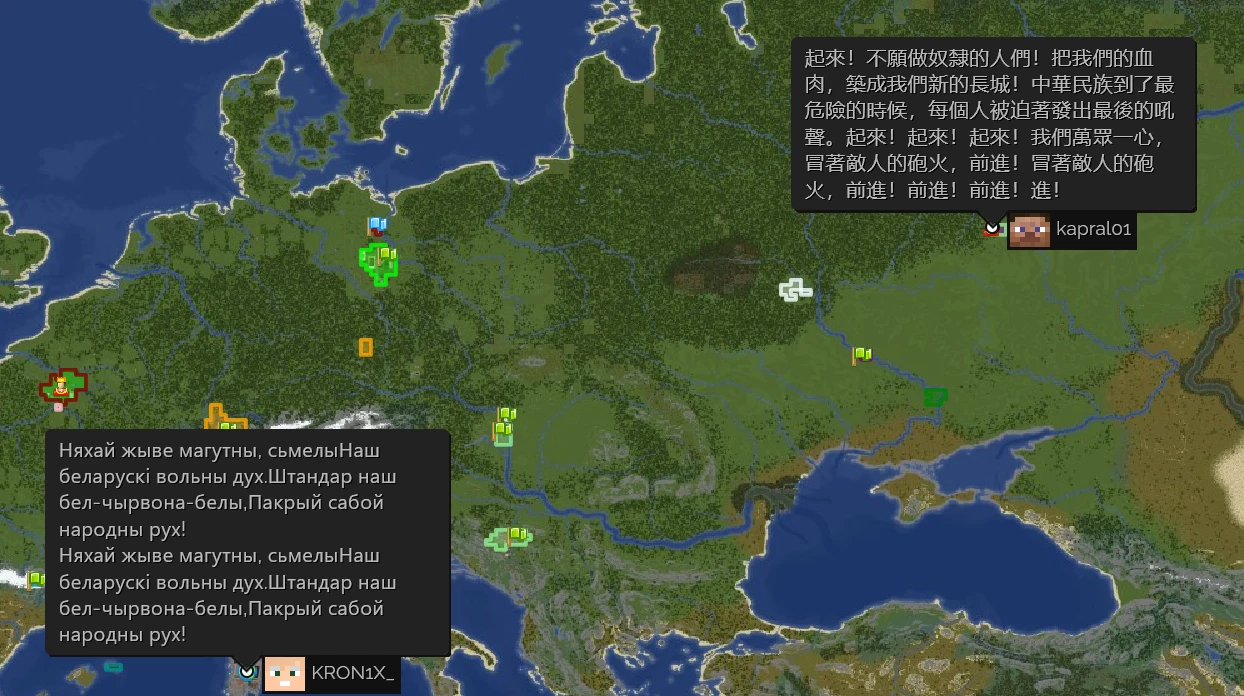
Task: Click kapral01's Steve head avatar
Action: point(1029,230)
